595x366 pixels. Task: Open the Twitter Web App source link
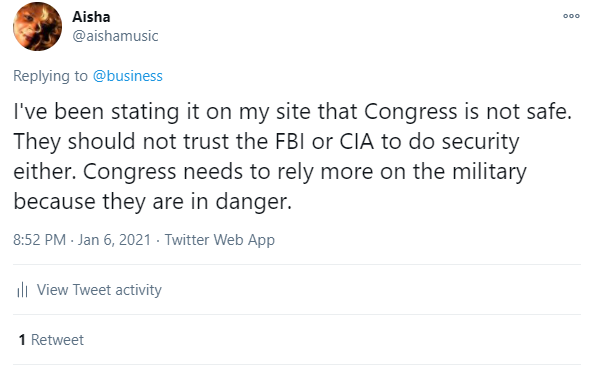coord(219,240)
